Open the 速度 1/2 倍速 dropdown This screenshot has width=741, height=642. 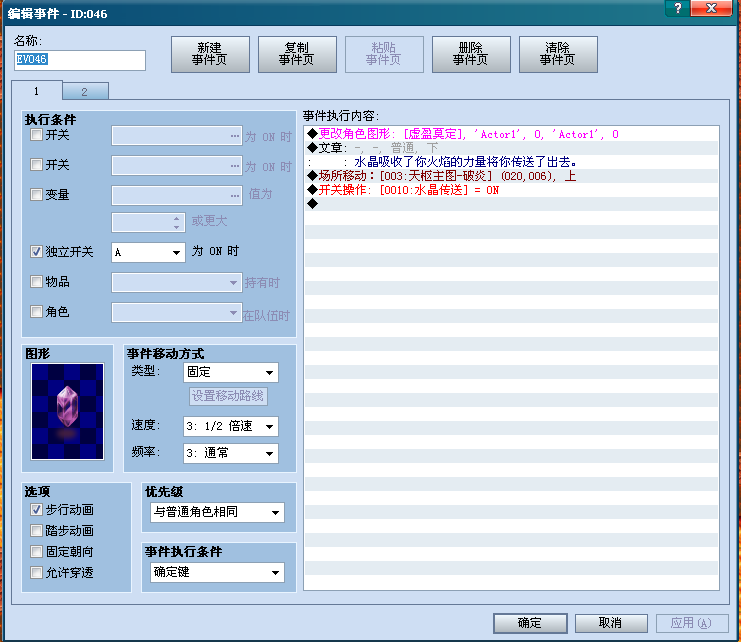coord(231,426)
